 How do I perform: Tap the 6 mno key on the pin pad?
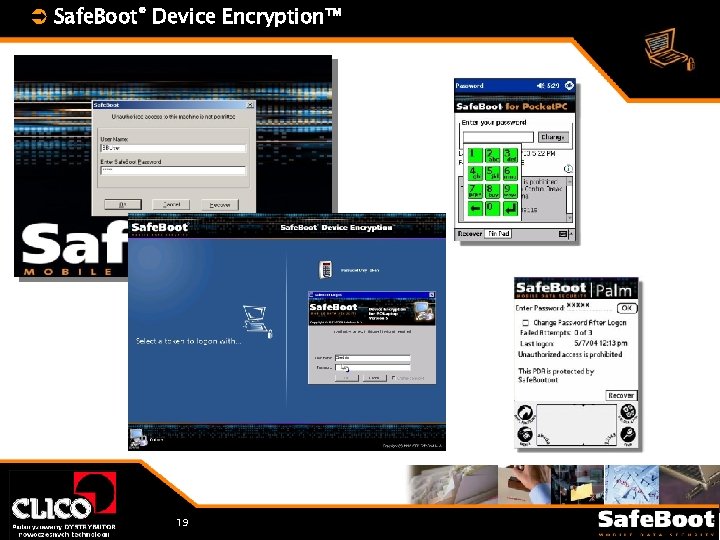click(510, 173)
